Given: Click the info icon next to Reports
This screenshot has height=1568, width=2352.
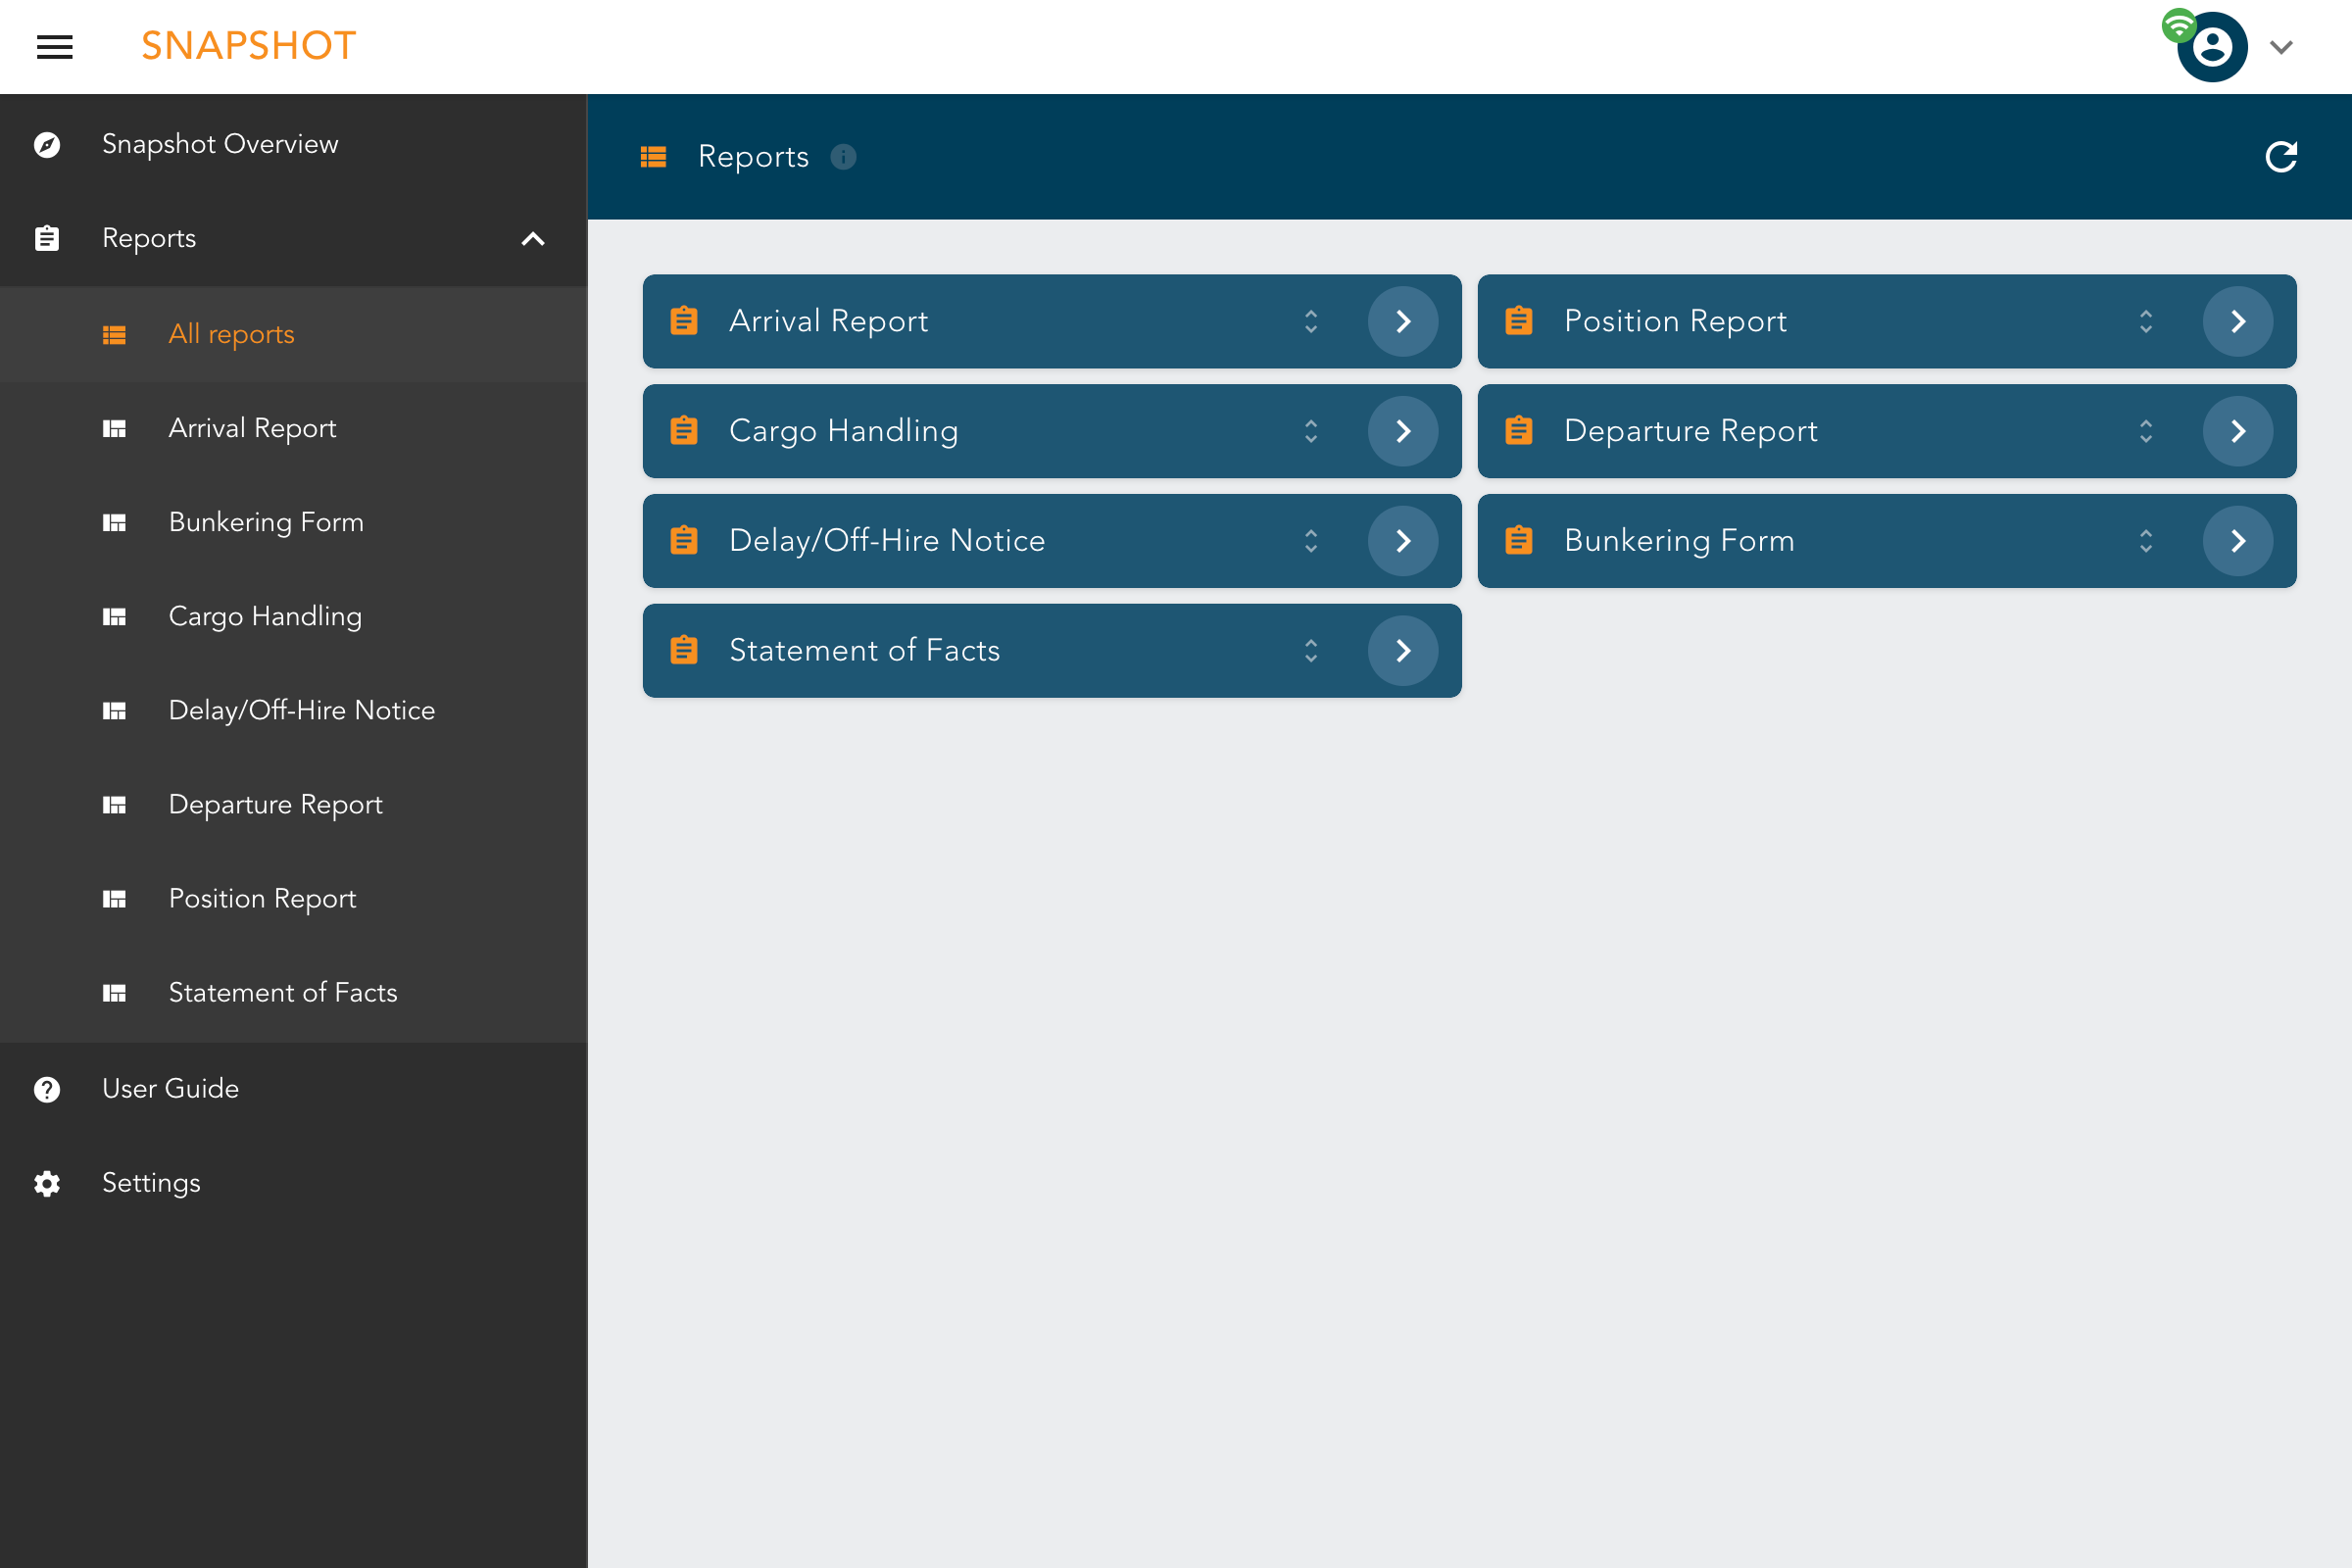Looking at the screenshot, I should click(x=843, y=157).
